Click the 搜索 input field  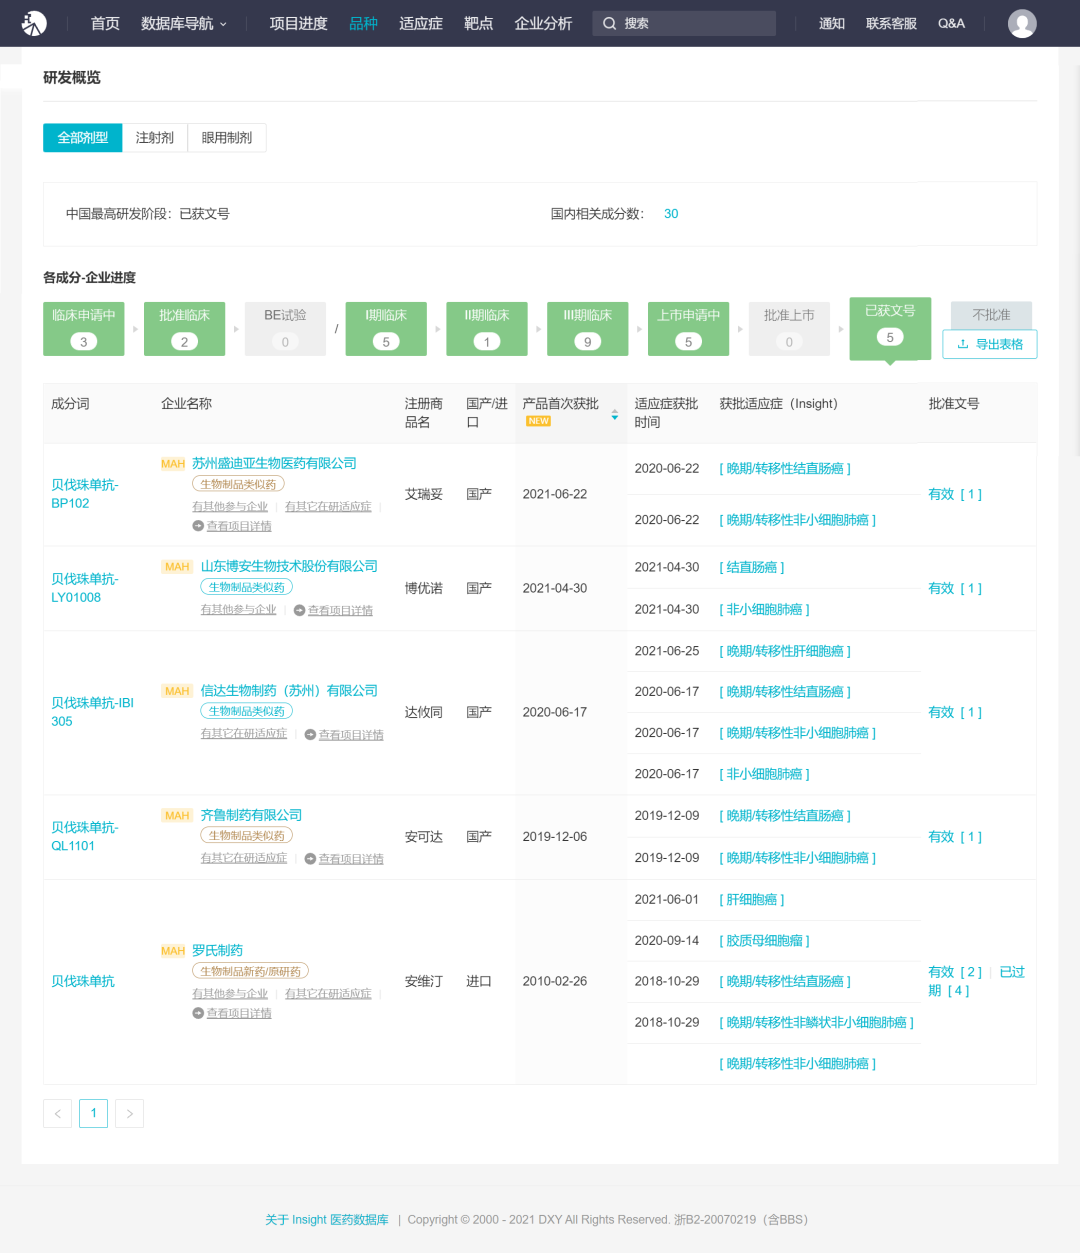pos(684,23)
